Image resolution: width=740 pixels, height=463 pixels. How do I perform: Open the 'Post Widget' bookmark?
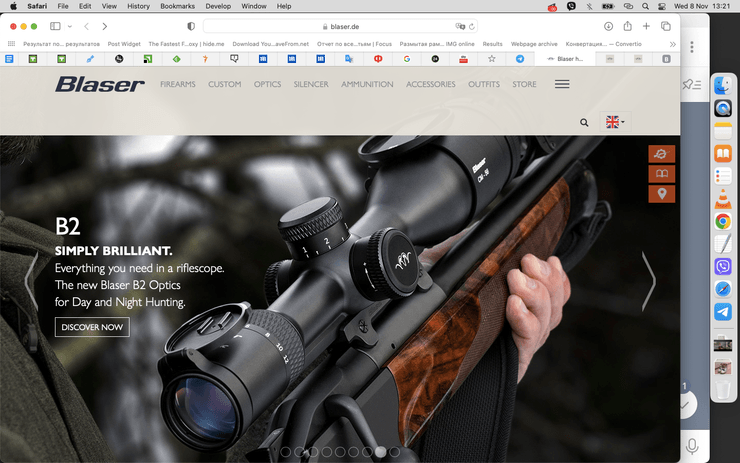[x=124, y=44]
